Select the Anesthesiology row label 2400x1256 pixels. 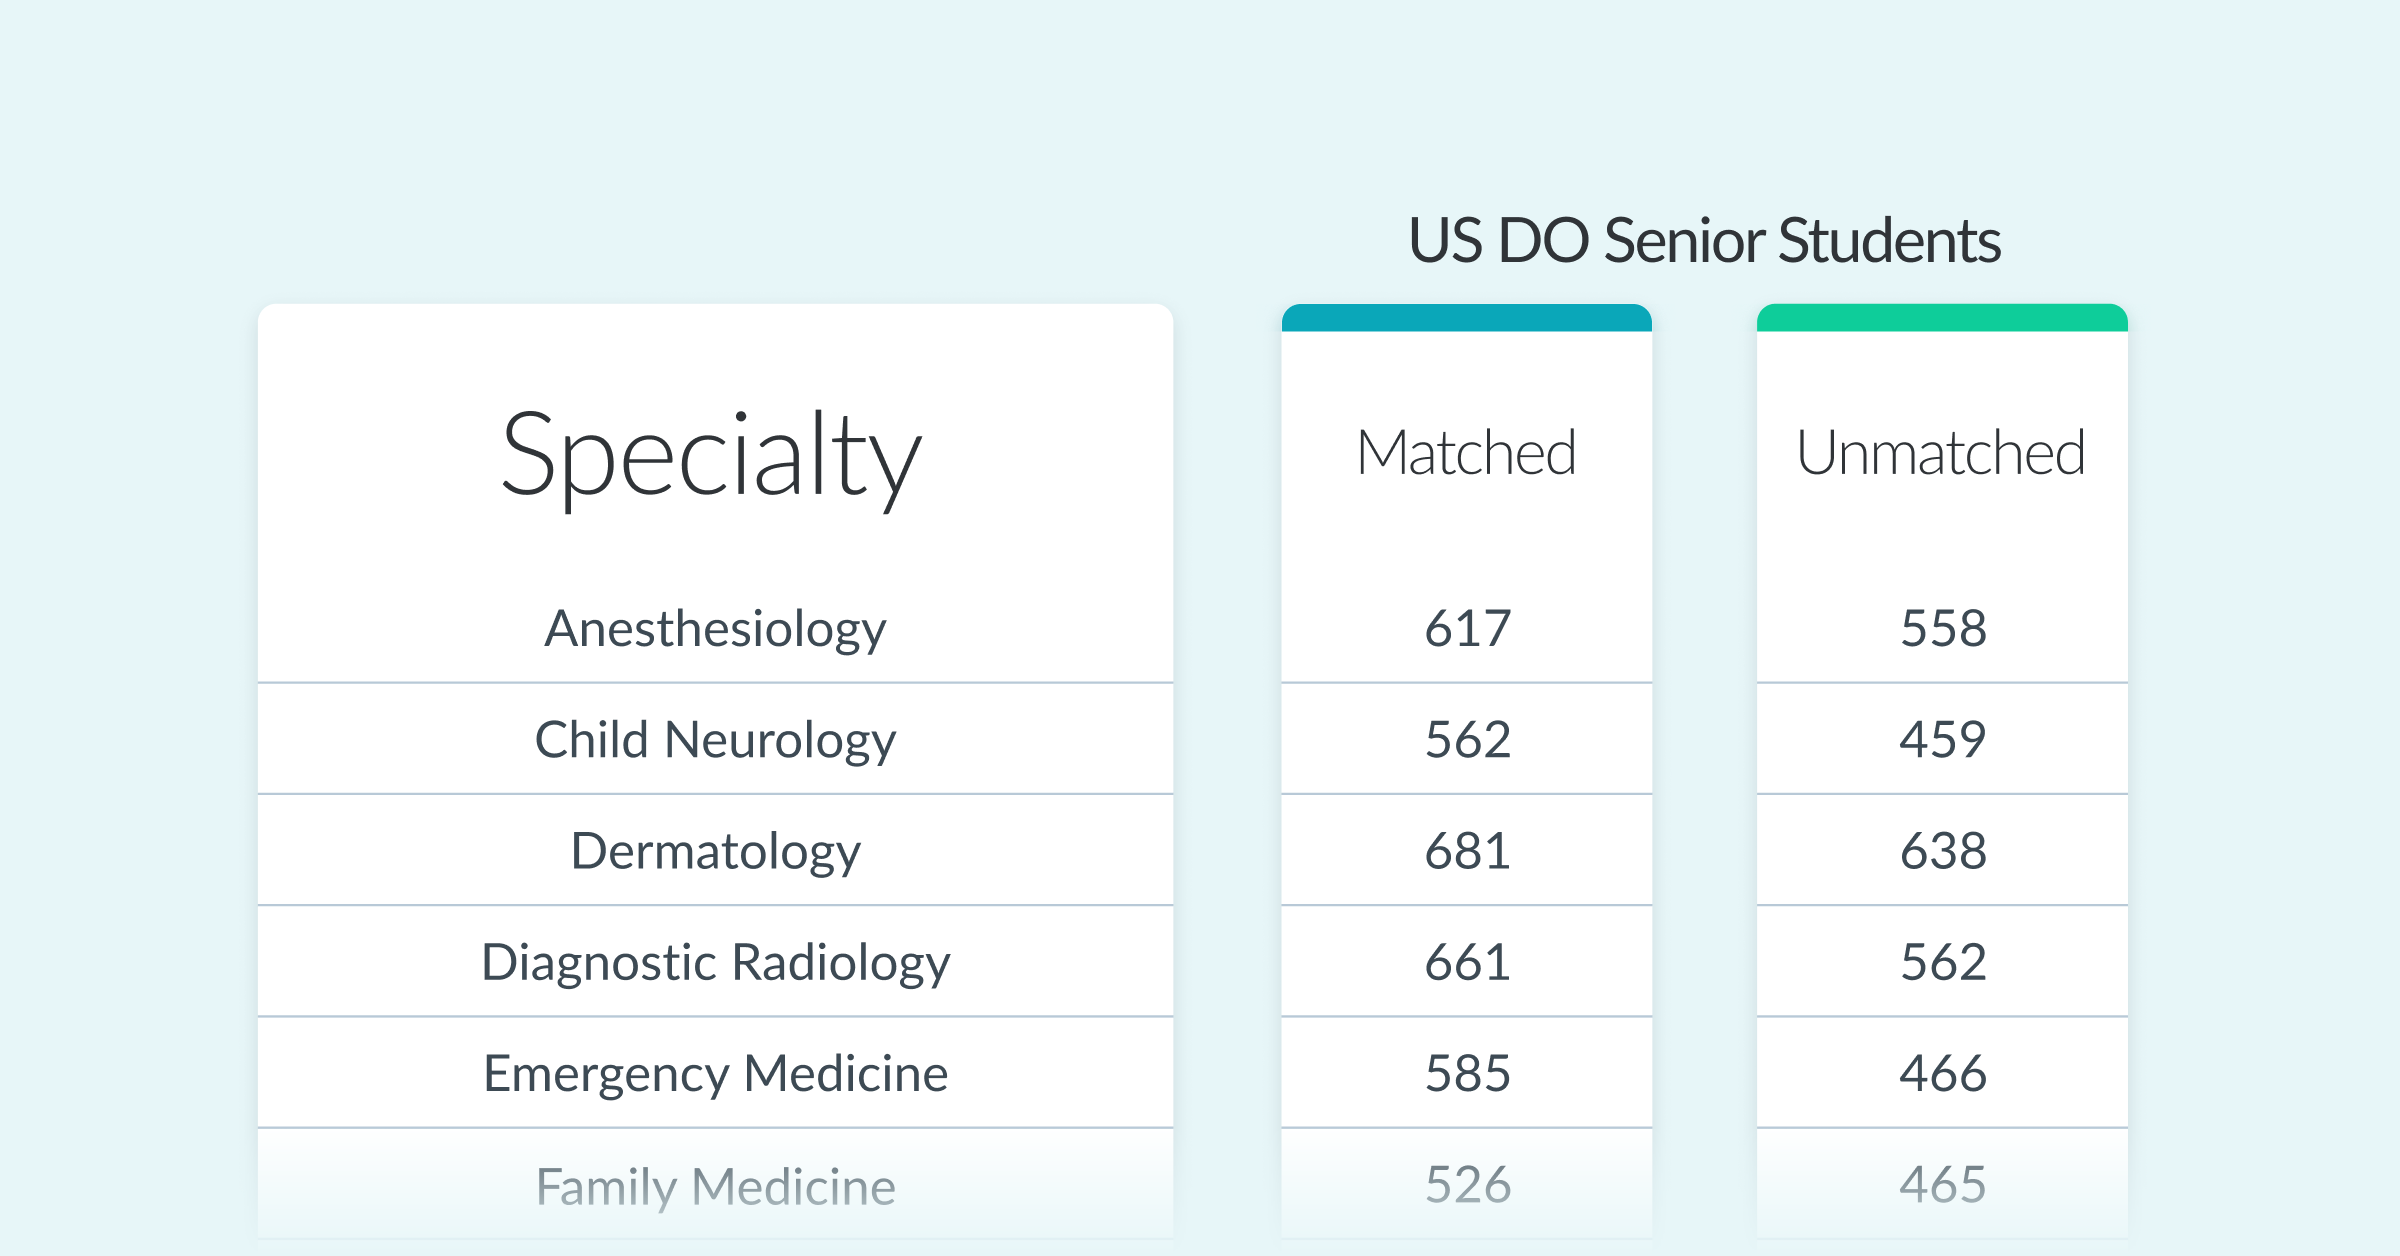coord(715,629)
